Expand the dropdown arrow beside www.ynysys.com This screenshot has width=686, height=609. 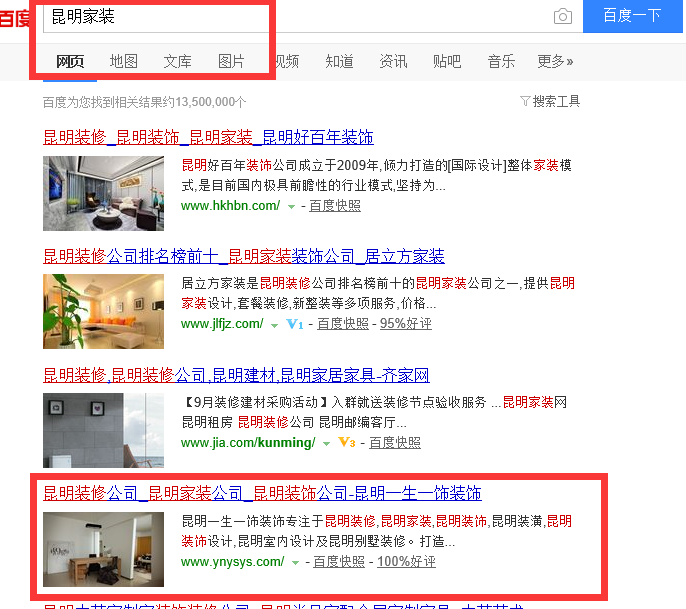point(295,563)
